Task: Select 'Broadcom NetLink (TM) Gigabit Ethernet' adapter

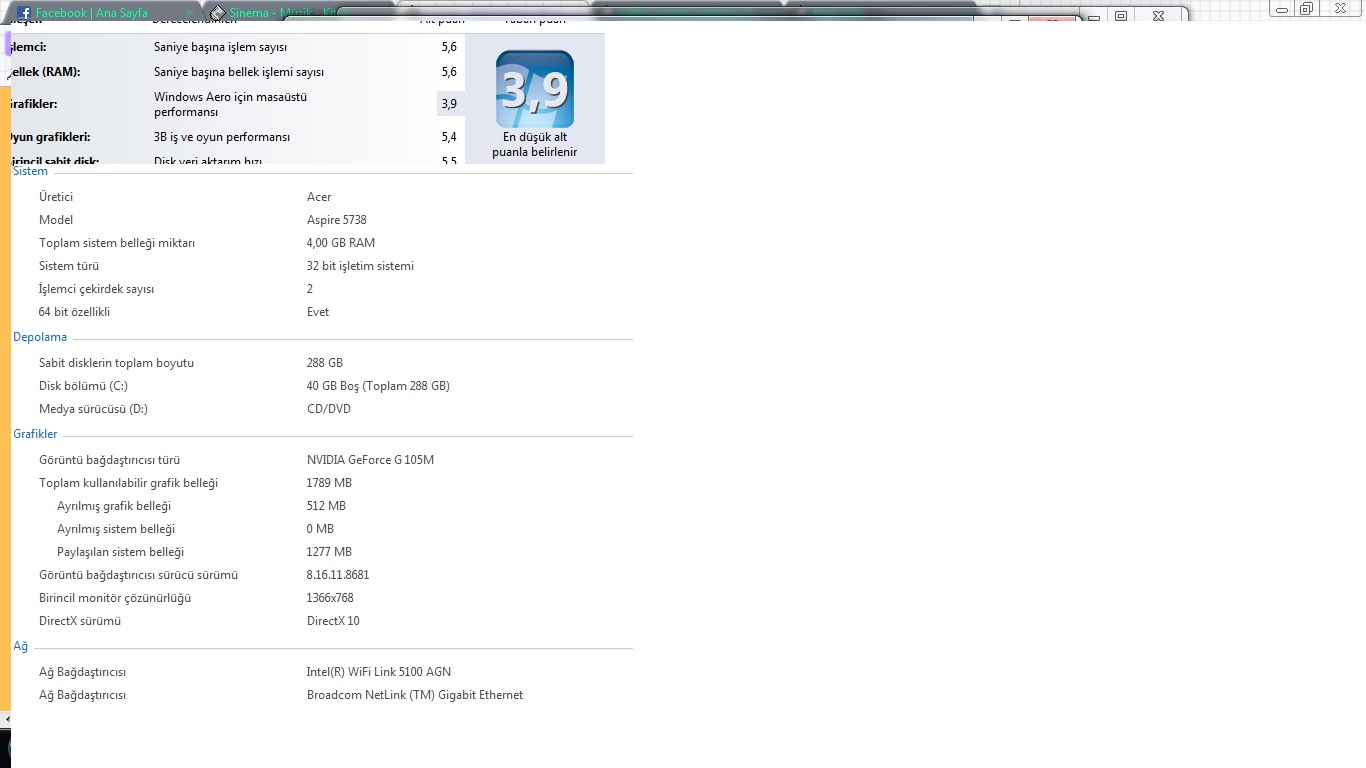Action: [x=415, y=695]
